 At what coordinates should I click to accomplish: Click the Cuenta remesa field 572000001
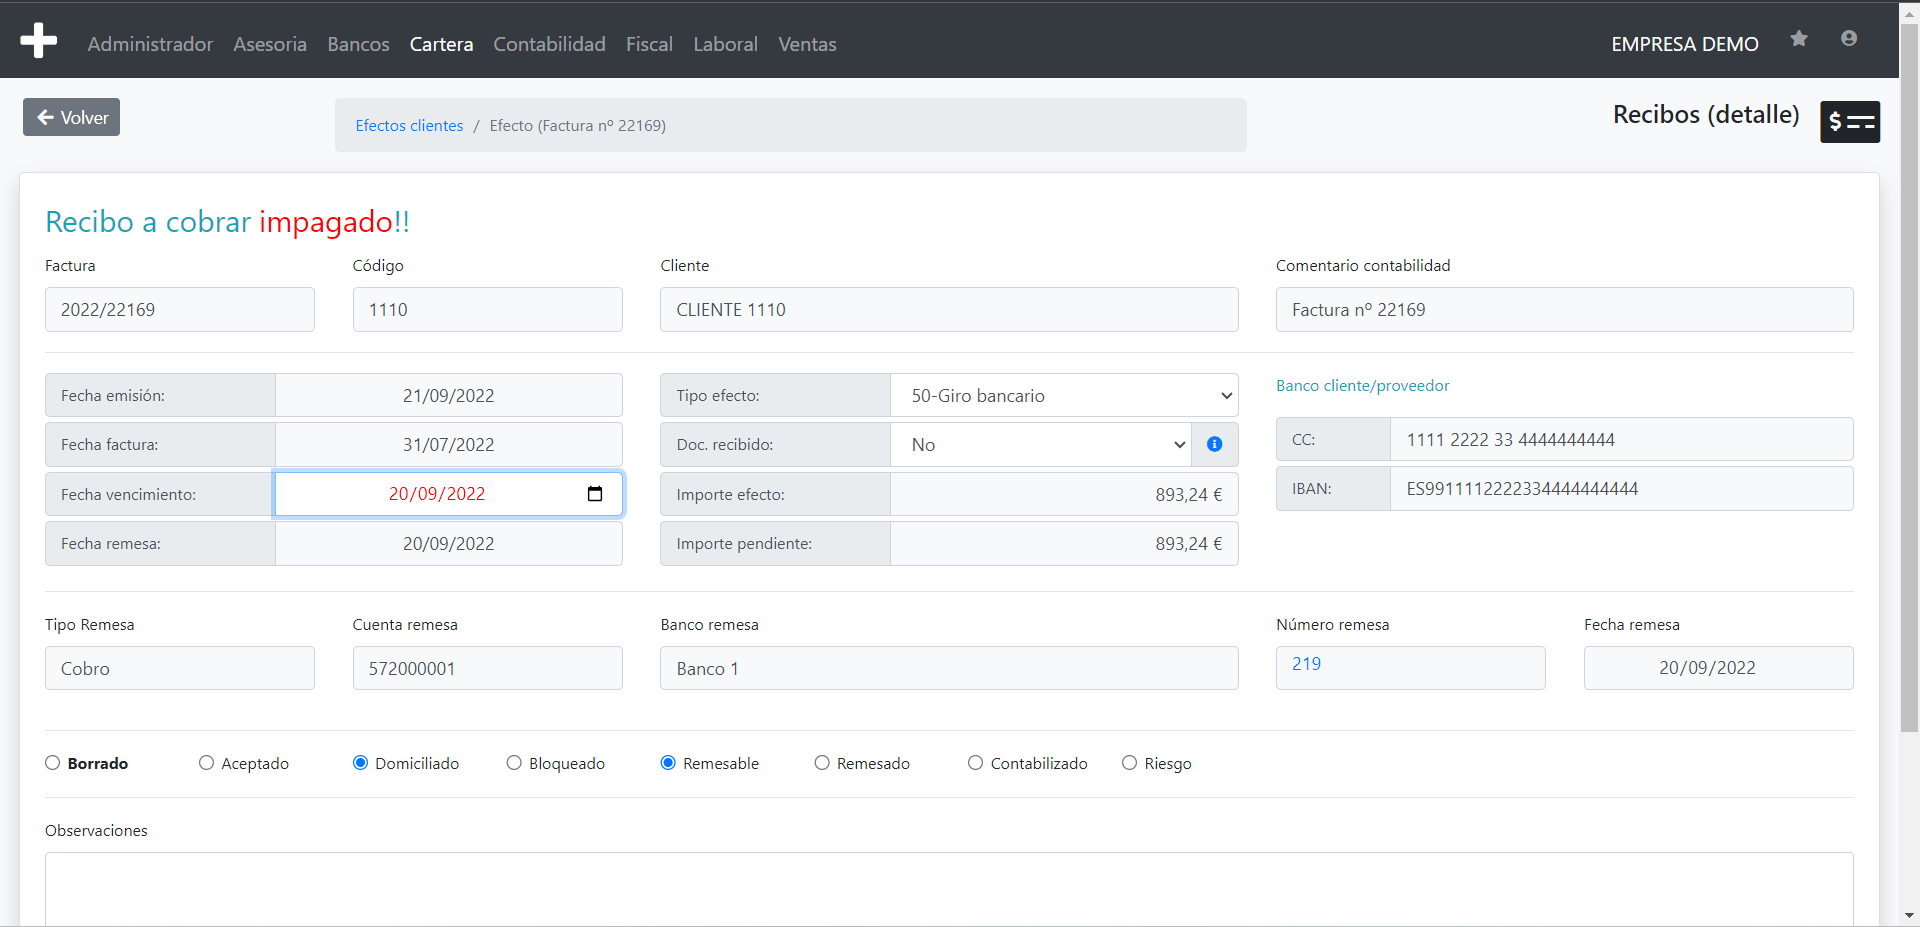(487, 668)
